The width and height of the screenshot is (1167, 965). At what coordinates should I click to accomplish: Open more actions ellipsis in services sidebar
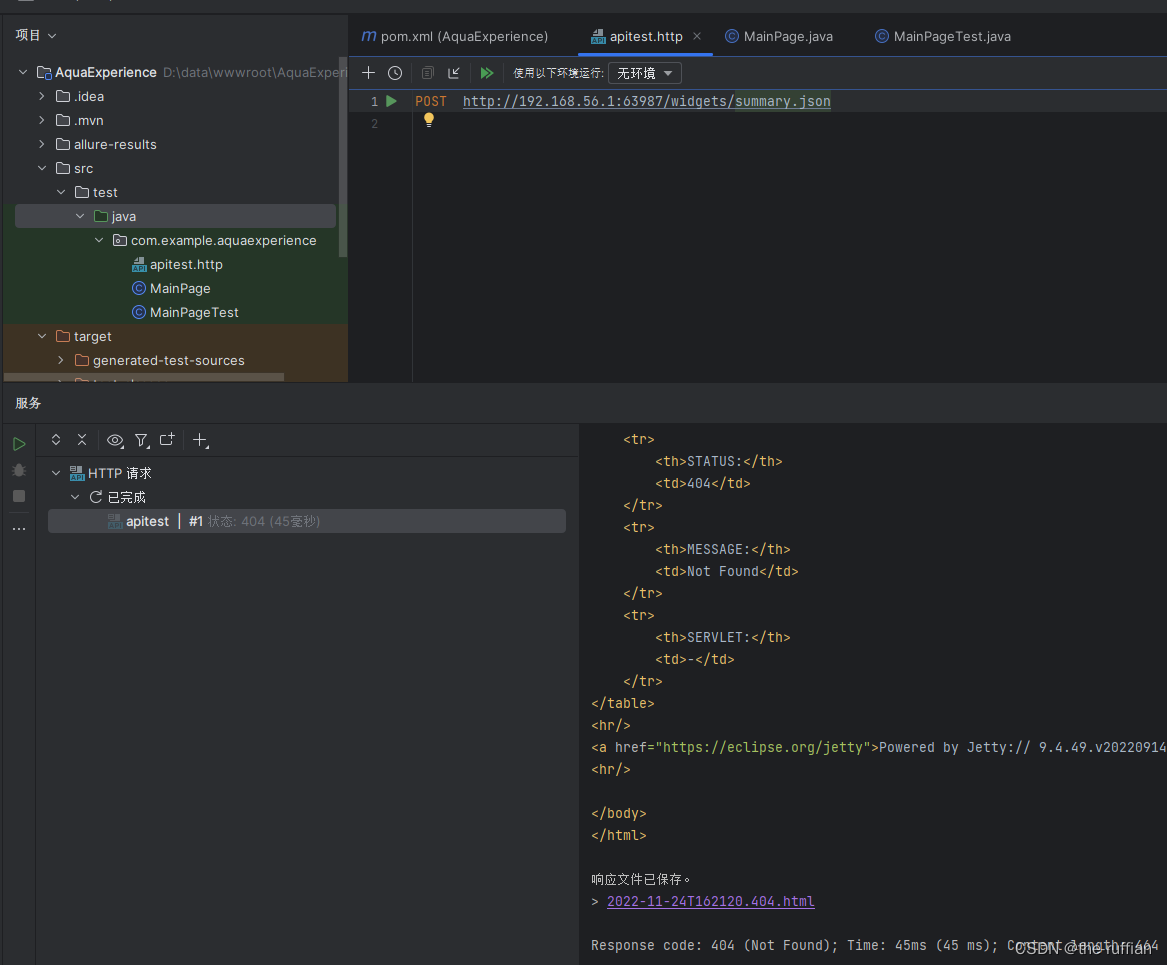pos(19,529)
